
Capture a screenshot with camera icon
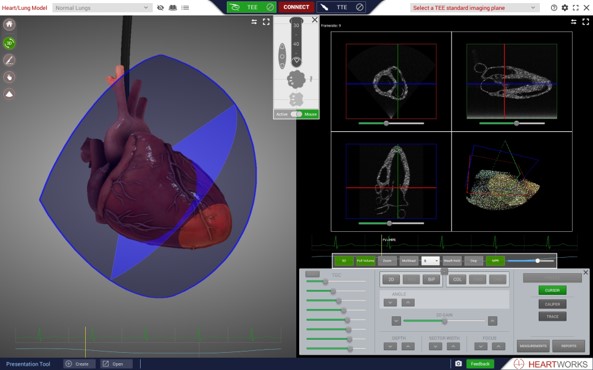pyautogui.click(x=458, y=364)
